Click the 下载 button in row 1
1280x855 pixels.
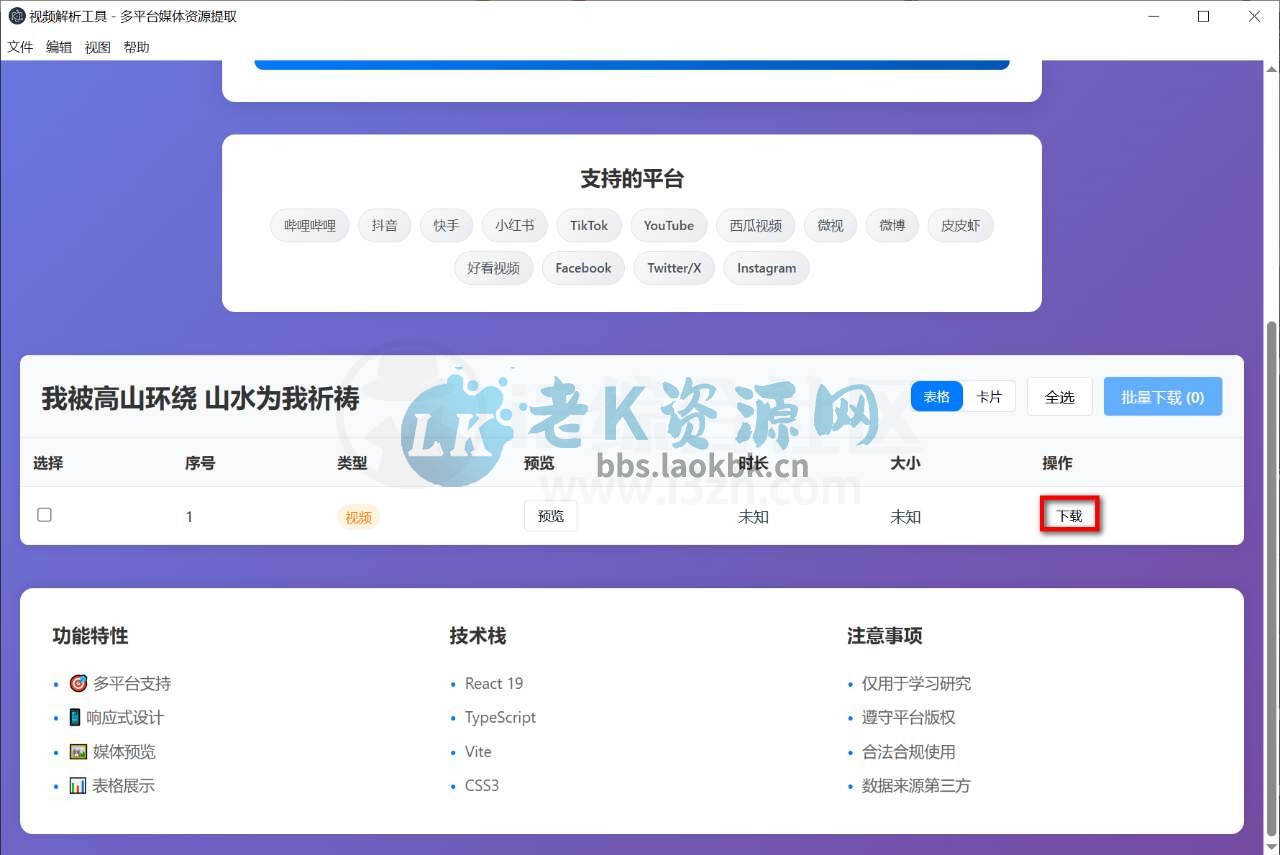pyautogui.click(x=1070, y=516)
